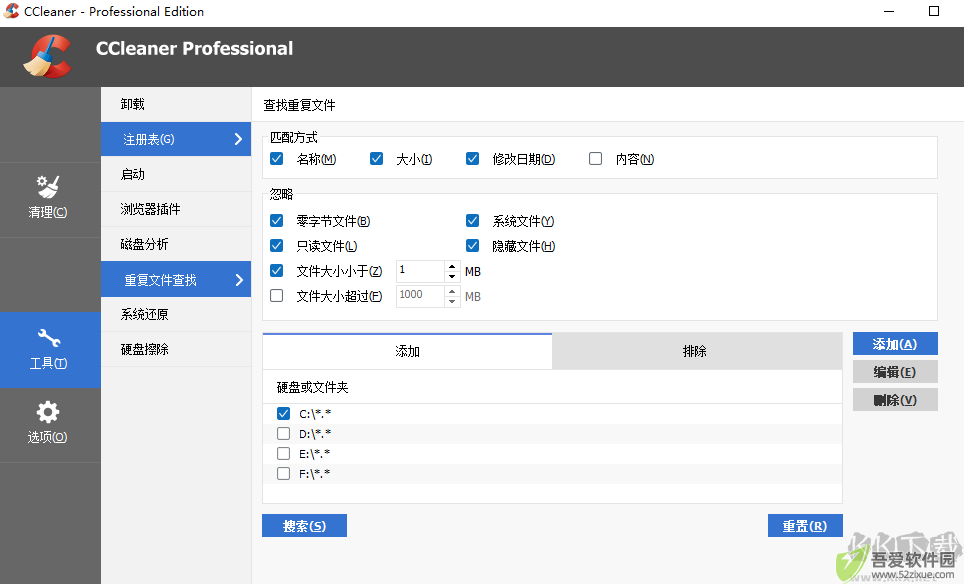The image size is (964, 584).
Task: Enable the 内容(N) match checkbox
Action: 595,159
